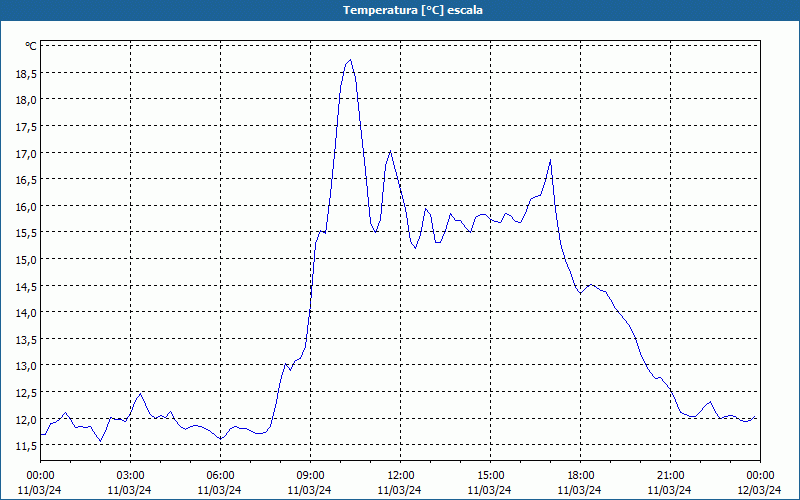Select the 15,0 y-axis value
Image resolution: width=800 pixels, height=500 pixels.
click(26, 260)
